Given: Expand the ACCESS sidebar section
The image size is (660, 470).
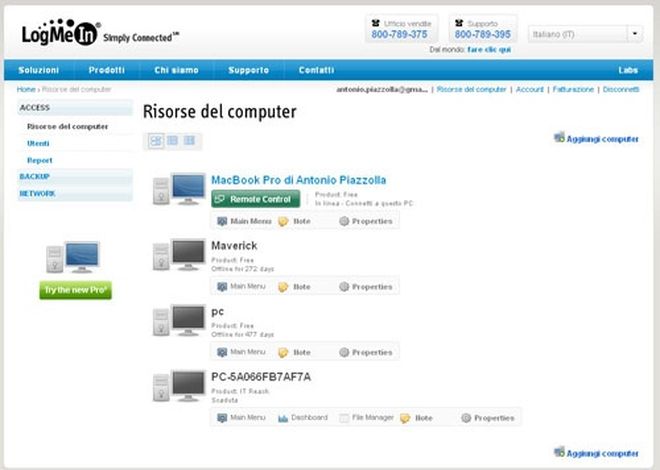Looking at the screenshot, I should [x=75, y=108].
